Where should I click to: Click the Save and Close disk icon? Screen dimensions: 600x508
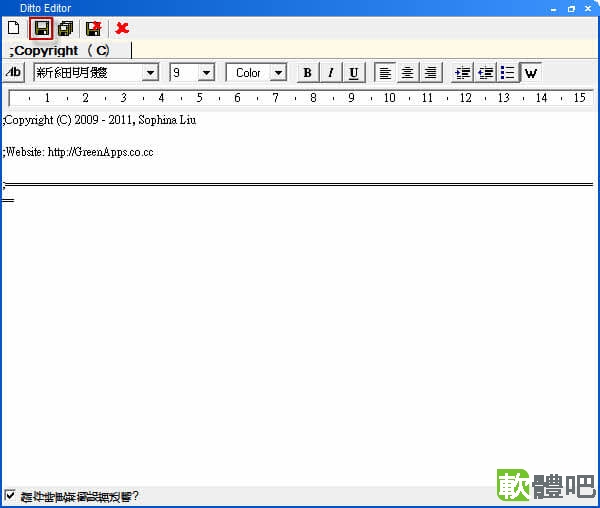pyautogui.click(x=94, y=29)
